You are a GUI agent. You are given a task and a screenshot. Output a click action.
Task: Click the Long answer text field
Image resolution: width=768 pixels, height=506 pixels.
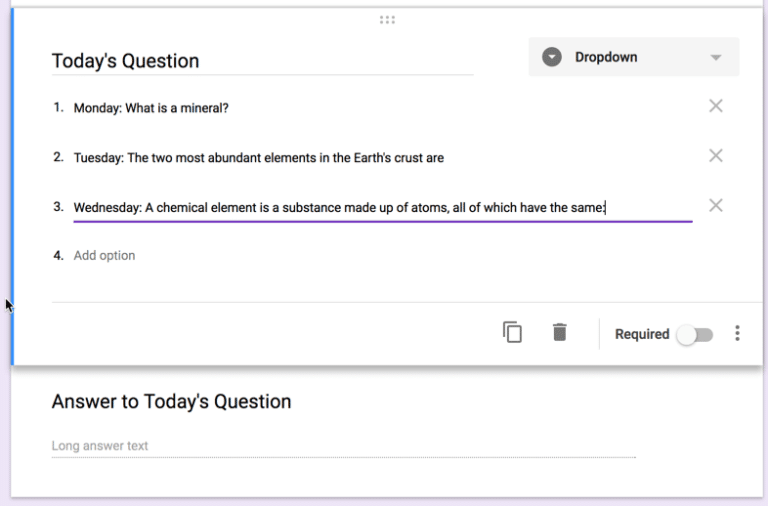[x=343, y=446]
